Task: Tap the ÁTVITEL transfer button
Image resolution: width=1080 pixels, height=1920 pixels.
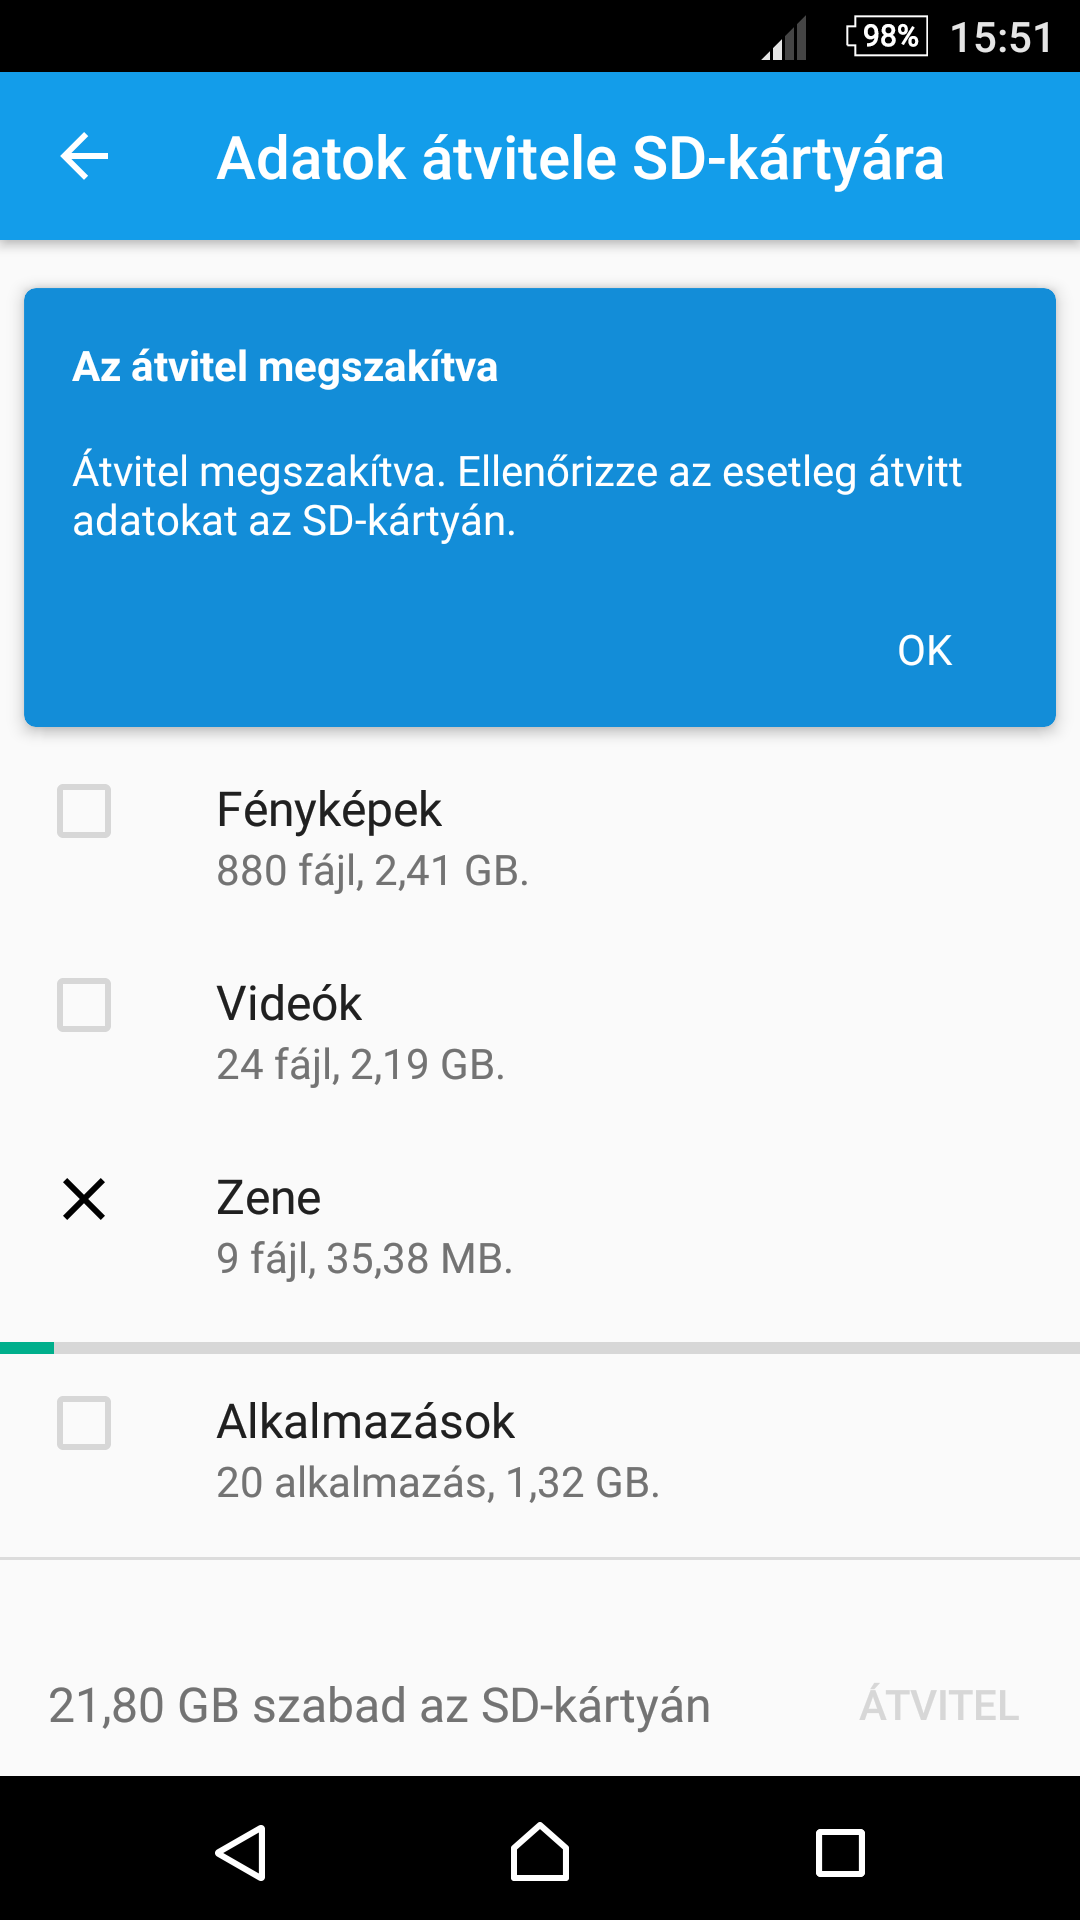Action: 939,1706
